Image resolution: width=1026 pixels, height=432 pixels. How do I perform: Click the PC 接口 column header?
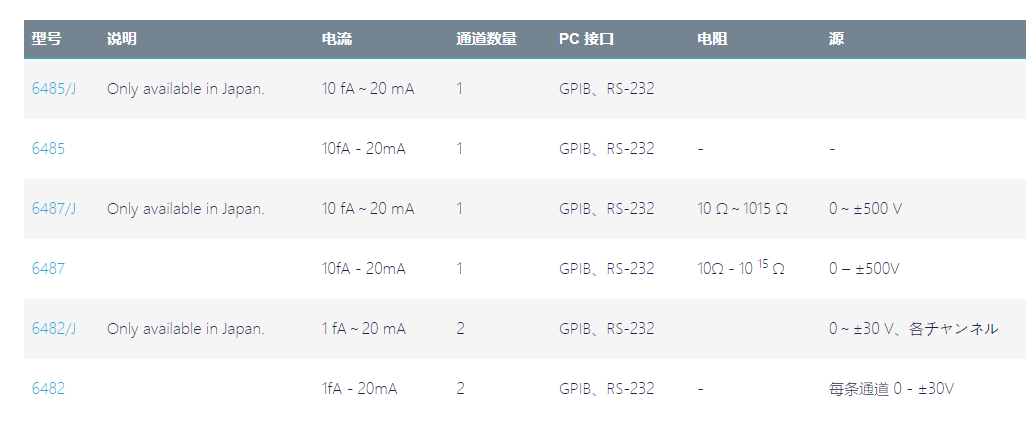click(x=586, y=39)
